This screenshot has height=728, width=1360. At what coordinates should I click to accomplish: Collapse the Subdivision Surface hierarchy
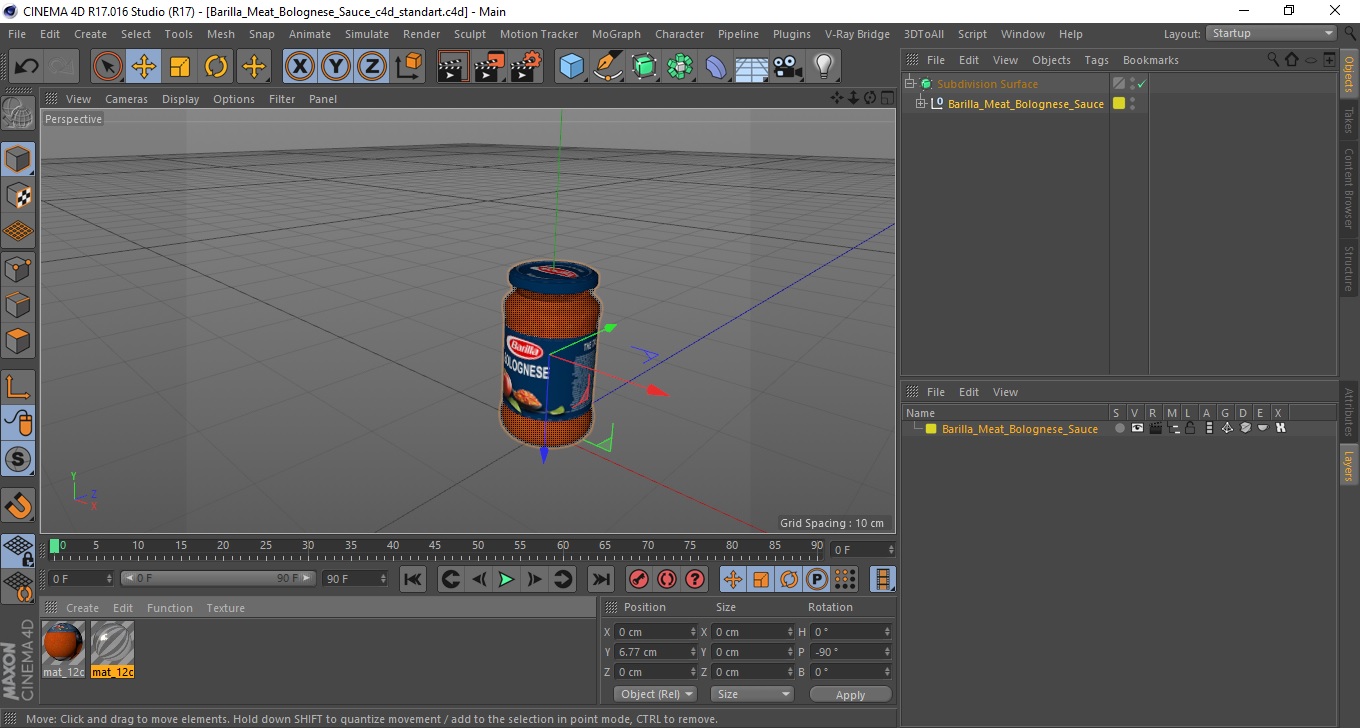pos(910,84)
